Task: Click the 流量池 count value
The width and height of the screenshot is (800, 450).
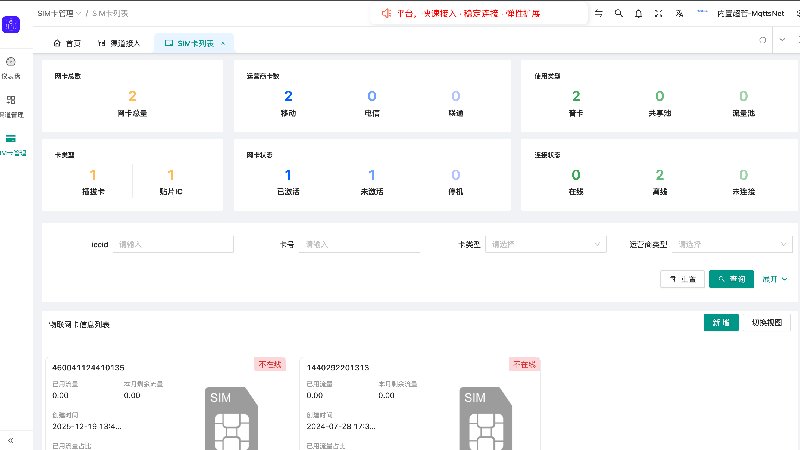Action: 743,96
